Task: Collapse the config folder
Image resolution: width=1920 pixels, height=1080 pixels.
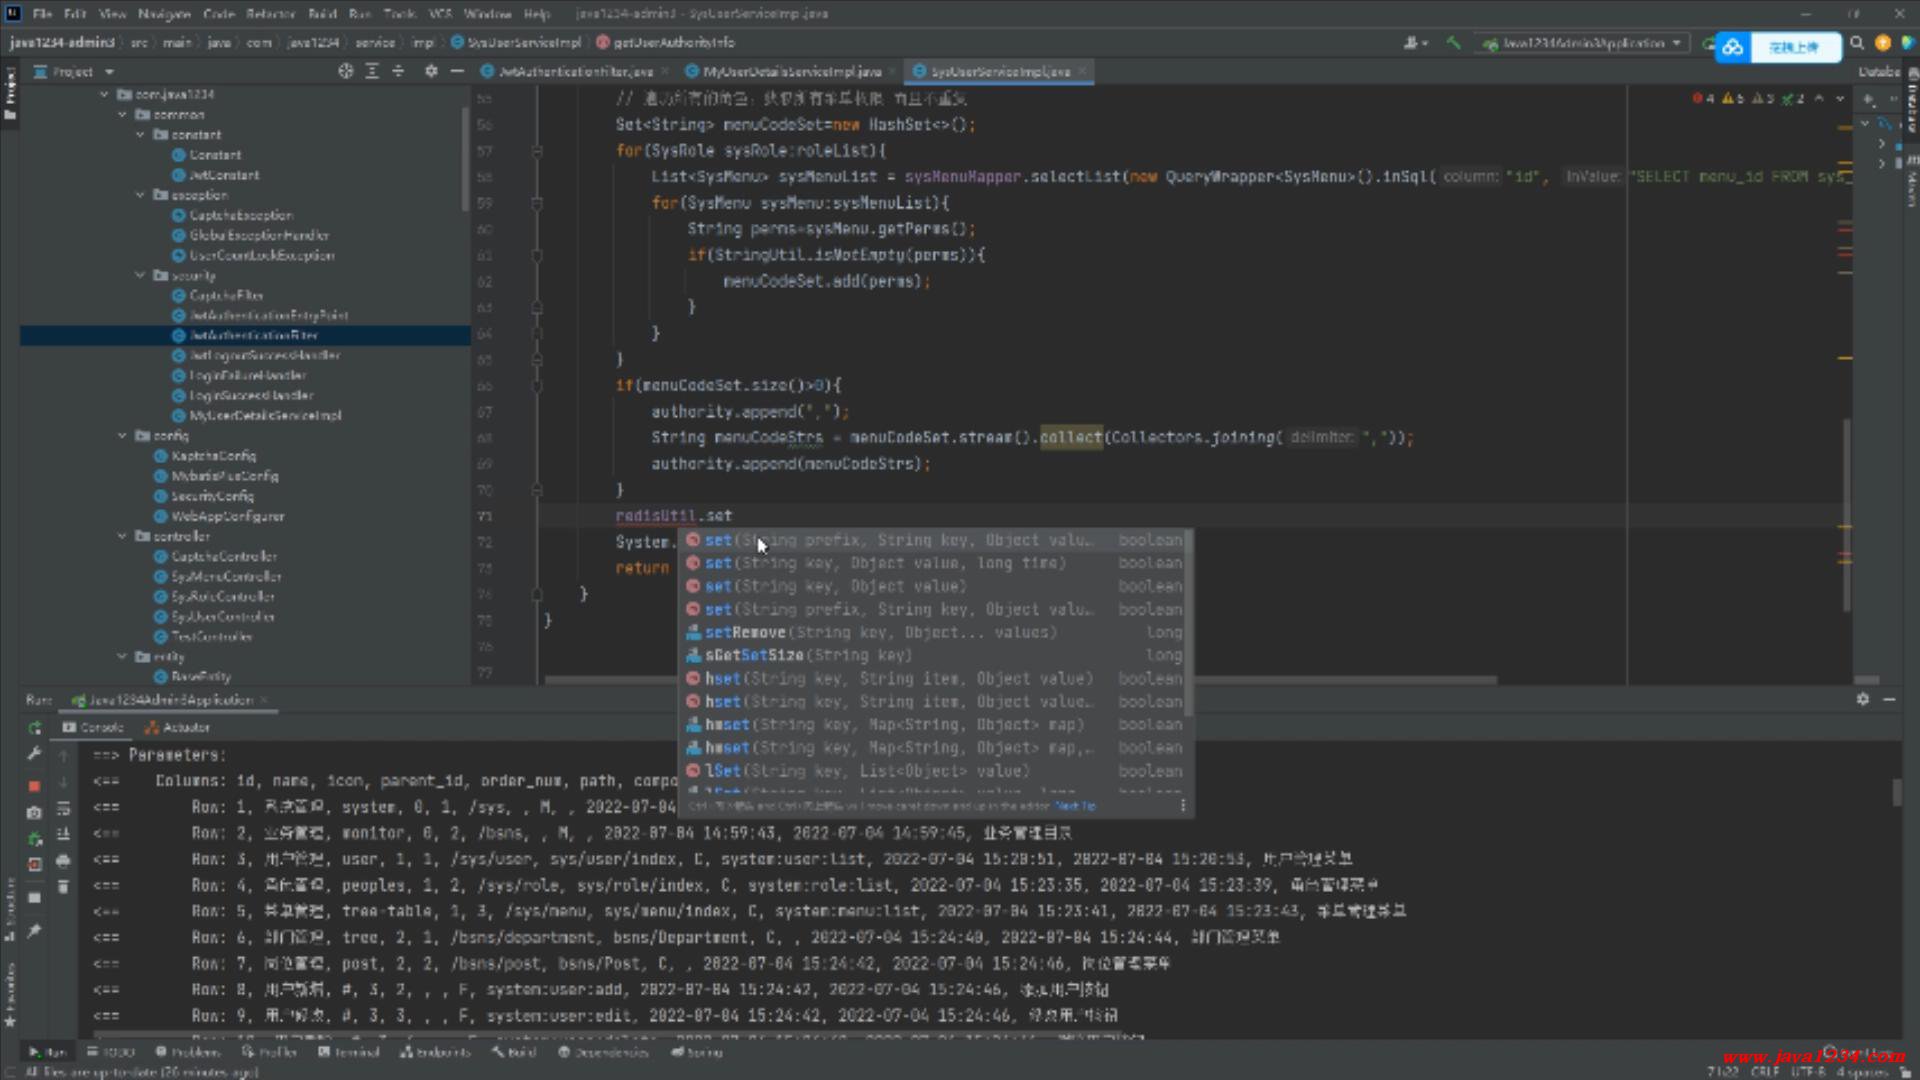Action: tap(123, 436)
